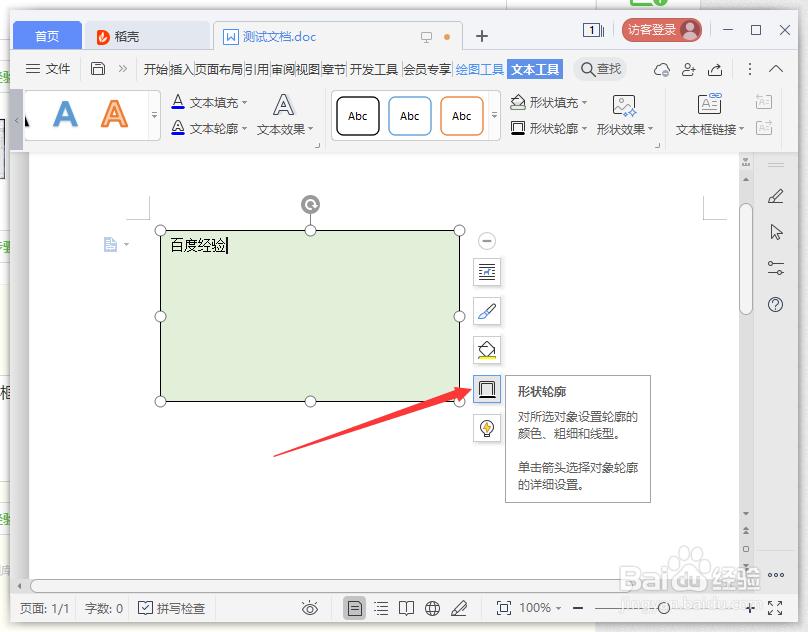Screen dimensions: 808x632
Task: Click the zoom out minus button
Action: click(x=578, y=608)
